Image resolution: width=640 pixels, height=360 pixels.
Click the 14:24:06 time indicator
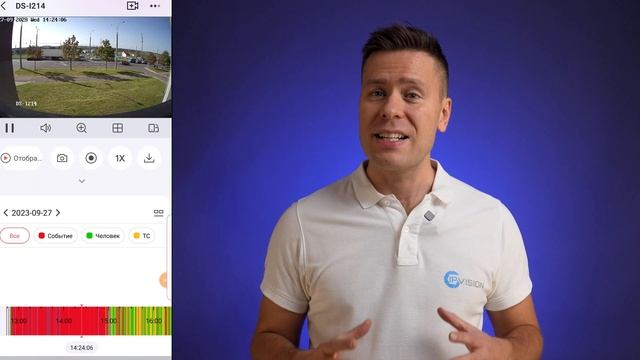coord(81,348)
